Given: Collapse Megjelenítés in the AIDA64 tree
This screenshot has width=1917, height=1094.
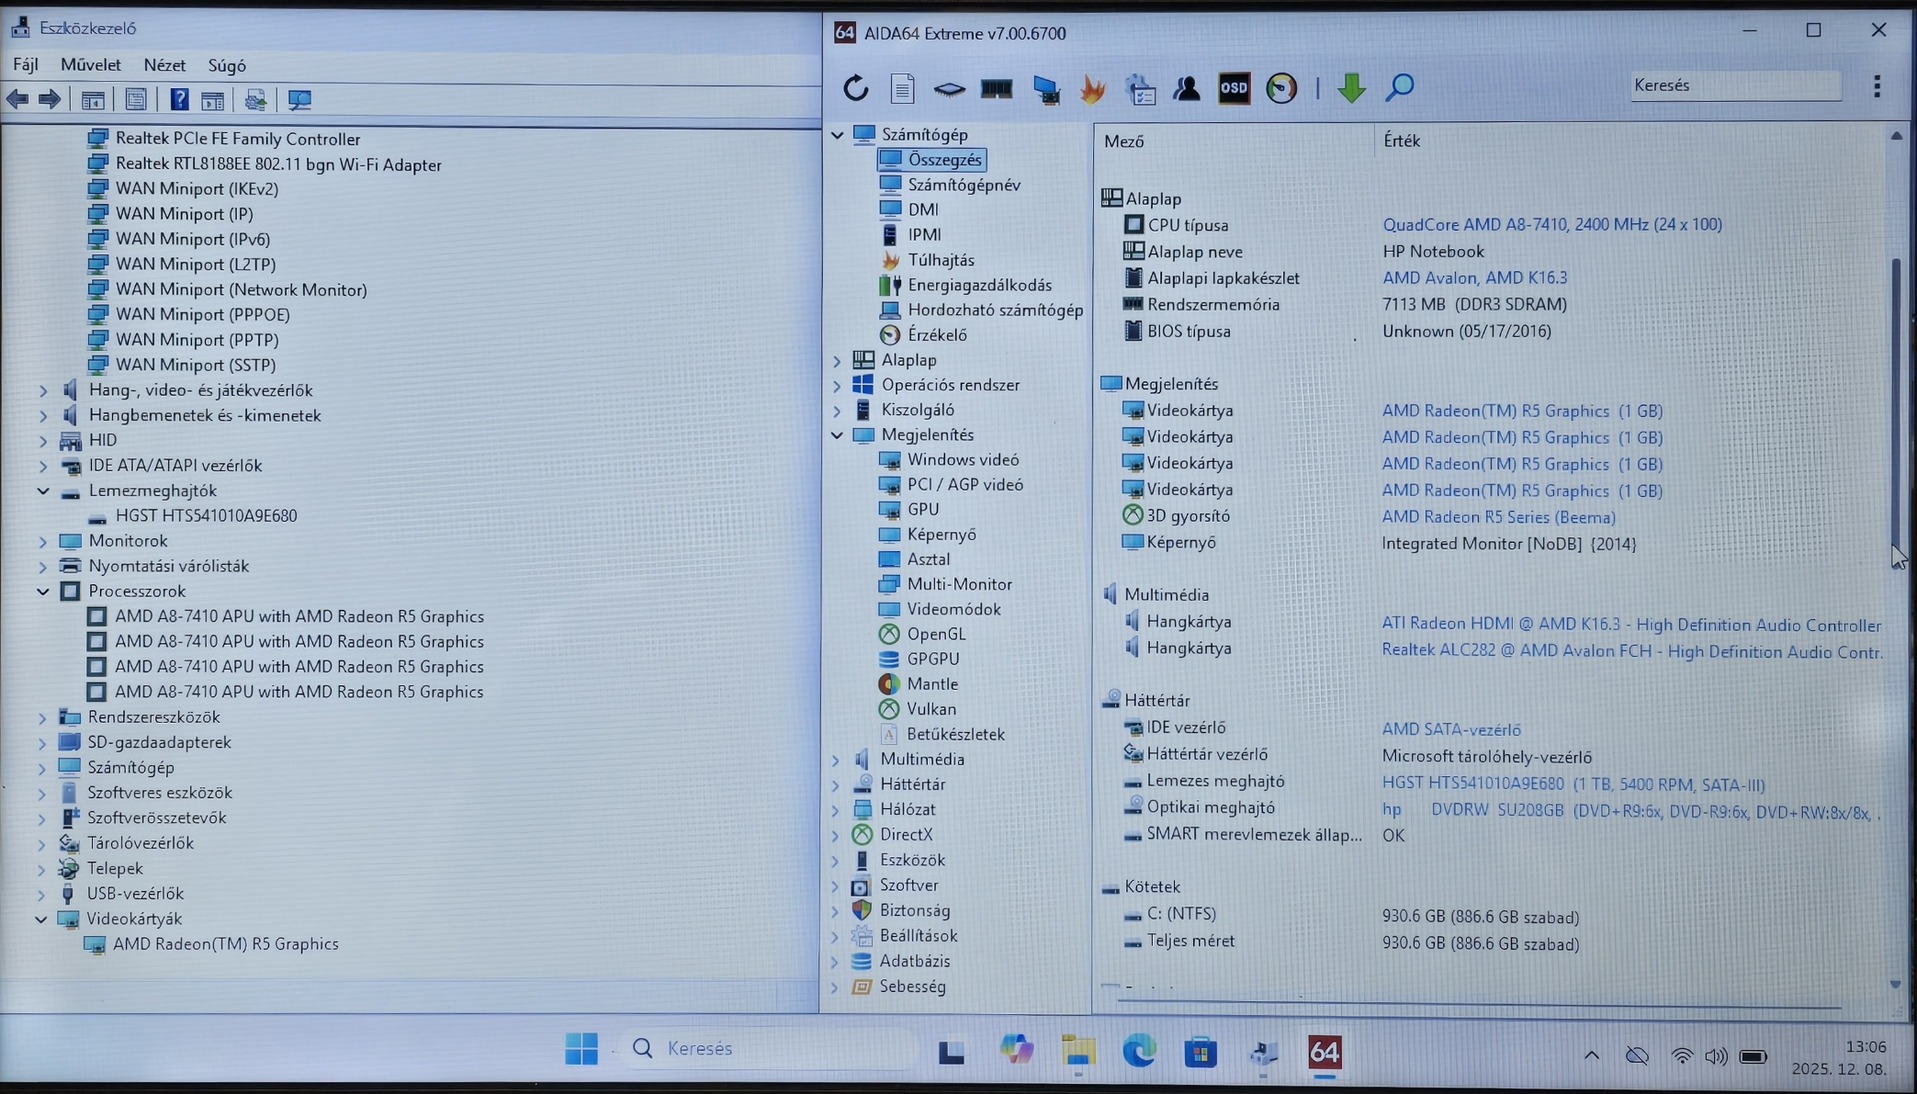Looking at the screenshot, I should (x=837, y=435).
